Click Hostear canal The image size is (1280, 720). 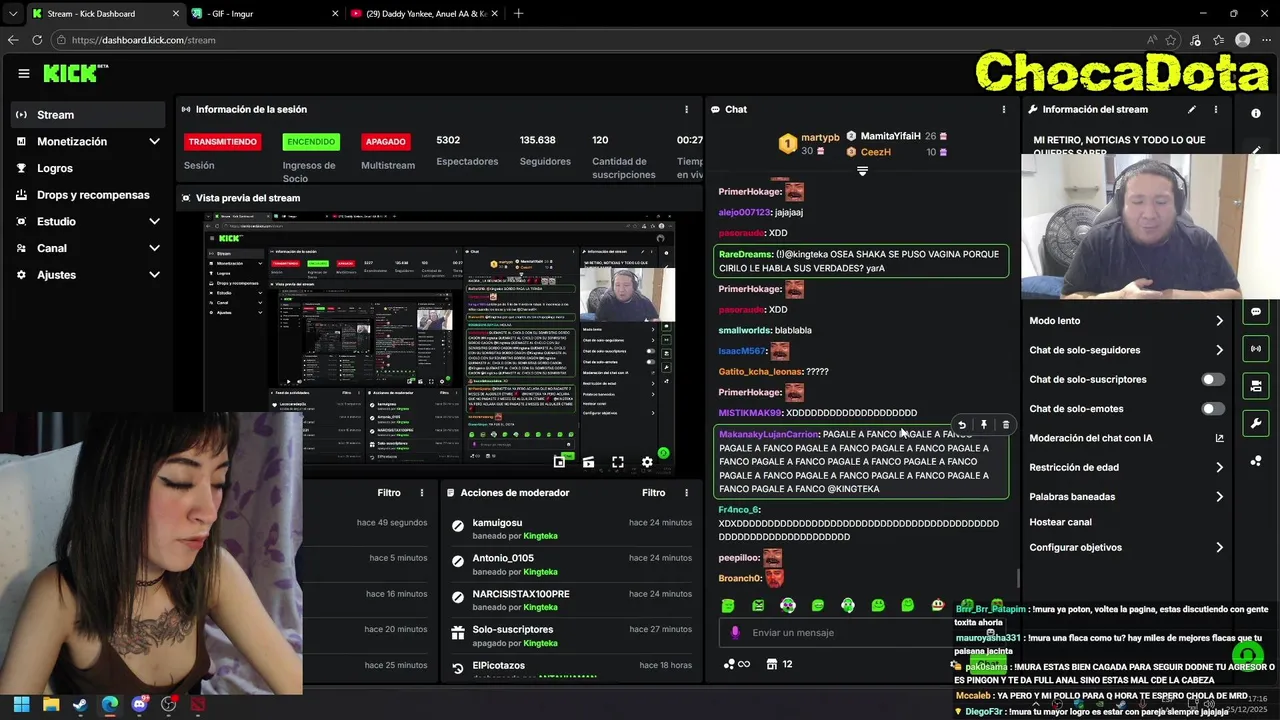[1060, 522]
